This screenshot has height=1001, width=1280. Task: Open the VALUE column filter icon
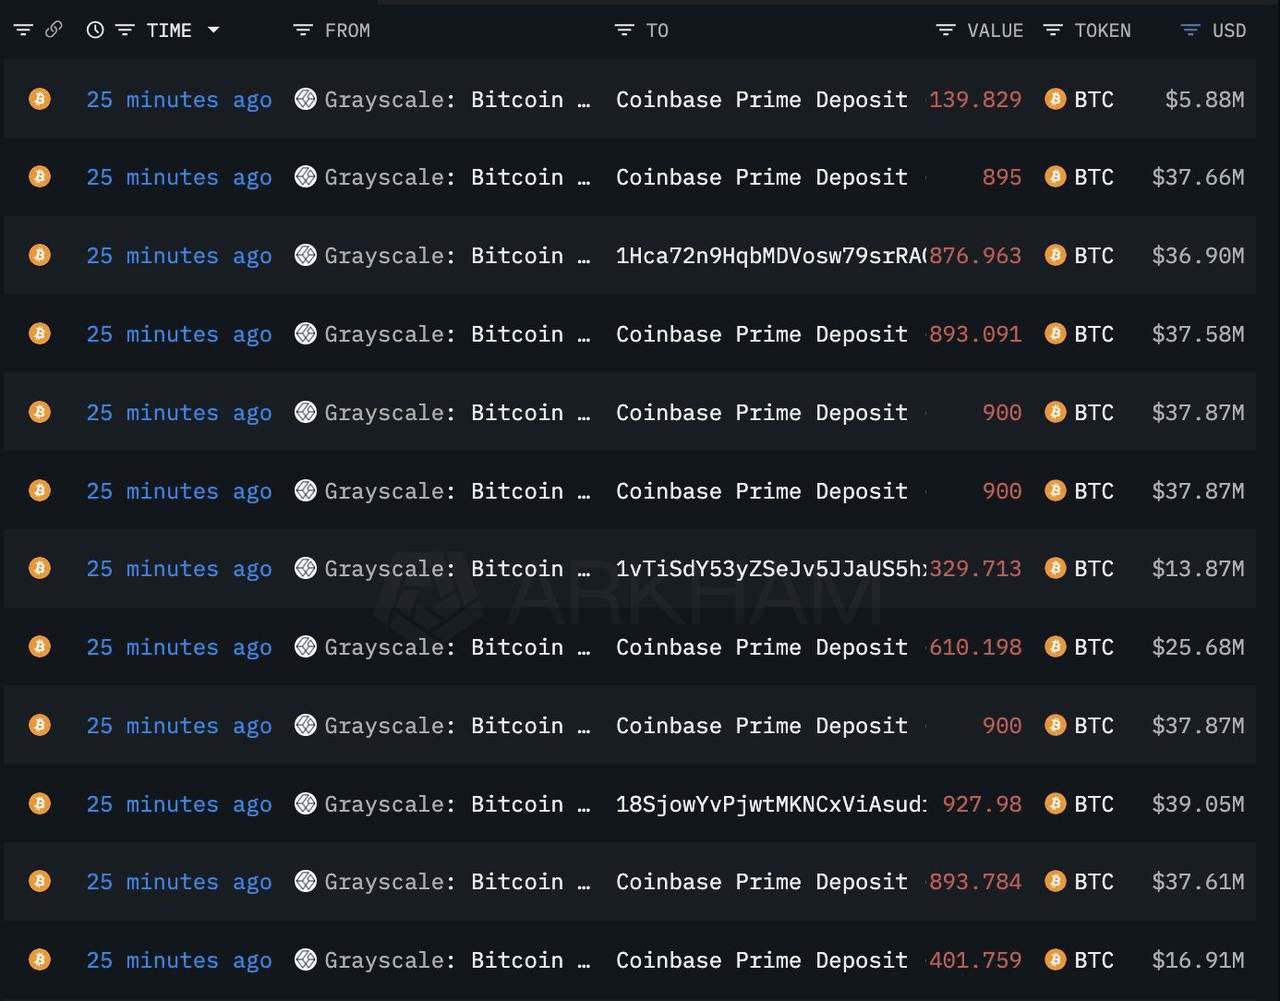pos(945,30)
